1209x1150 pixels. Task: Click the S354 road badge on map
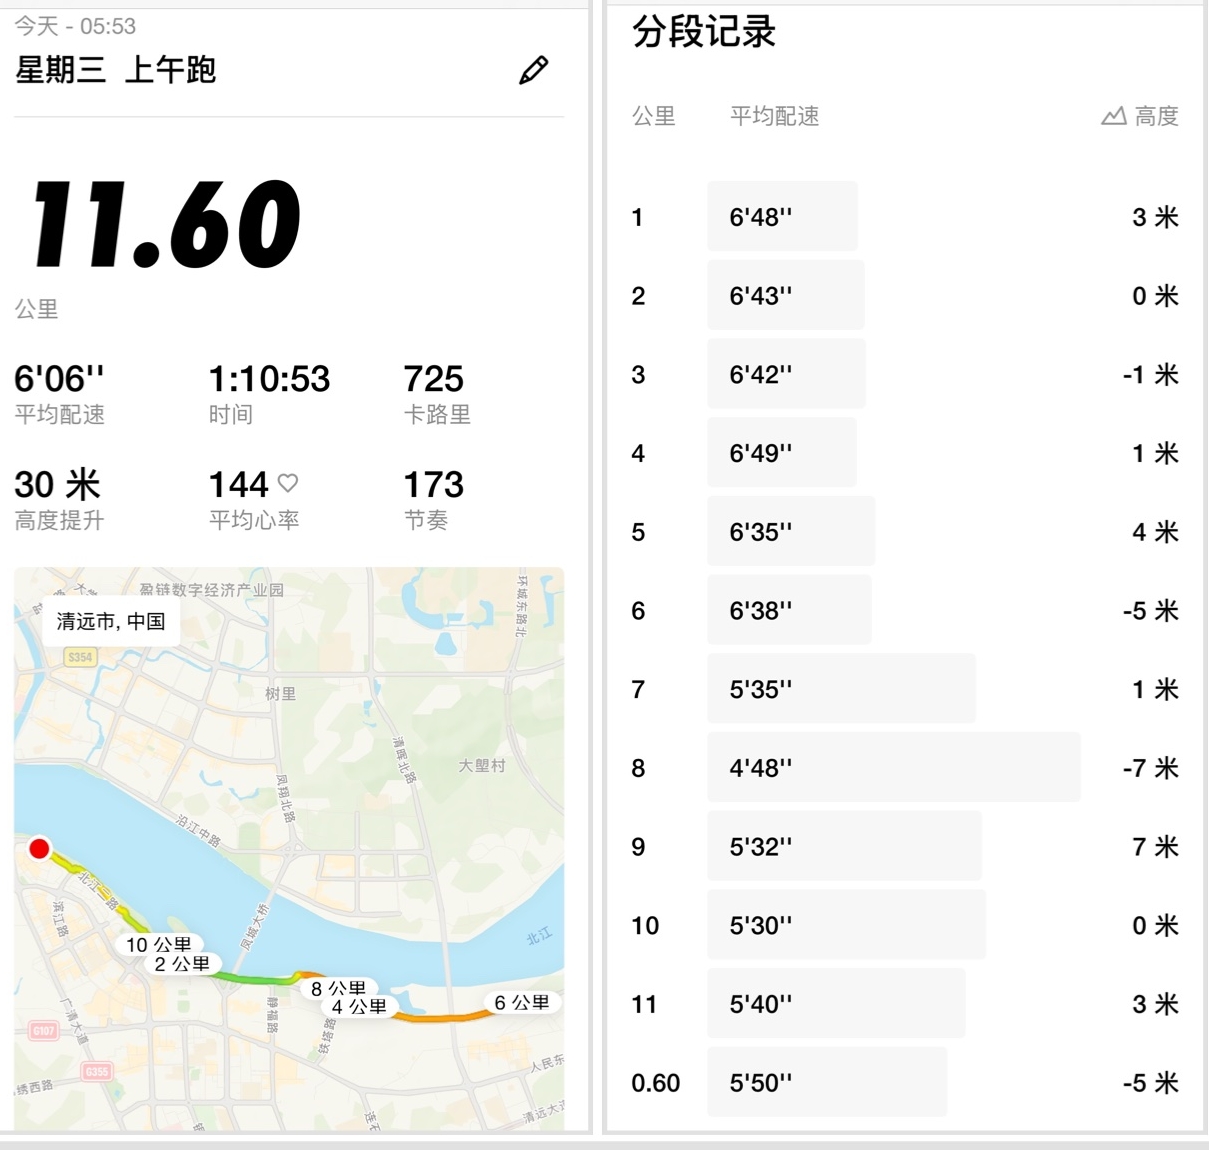(79, 657)
